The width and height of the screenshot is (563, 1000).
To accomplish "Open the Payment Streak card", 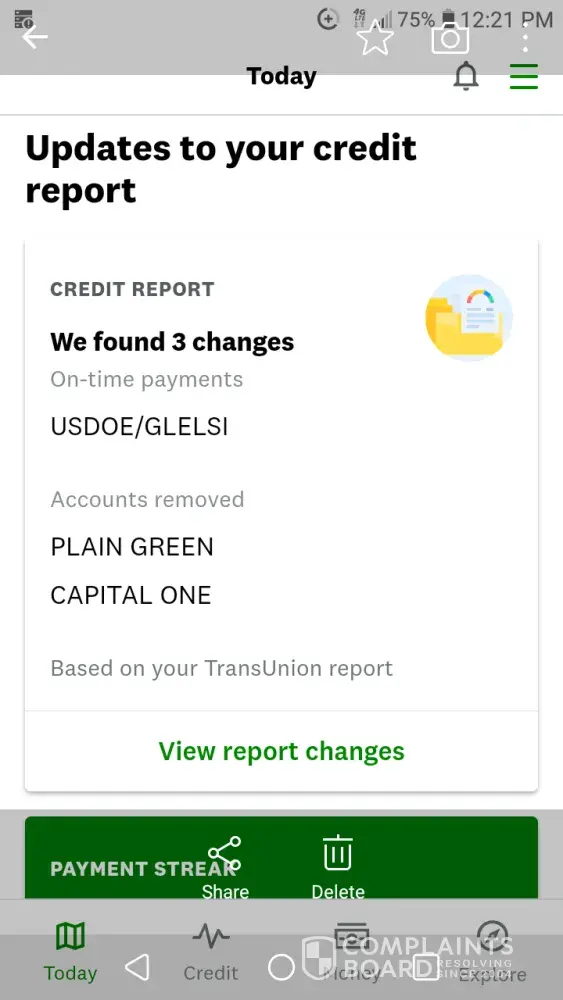I will coord(281,858).
